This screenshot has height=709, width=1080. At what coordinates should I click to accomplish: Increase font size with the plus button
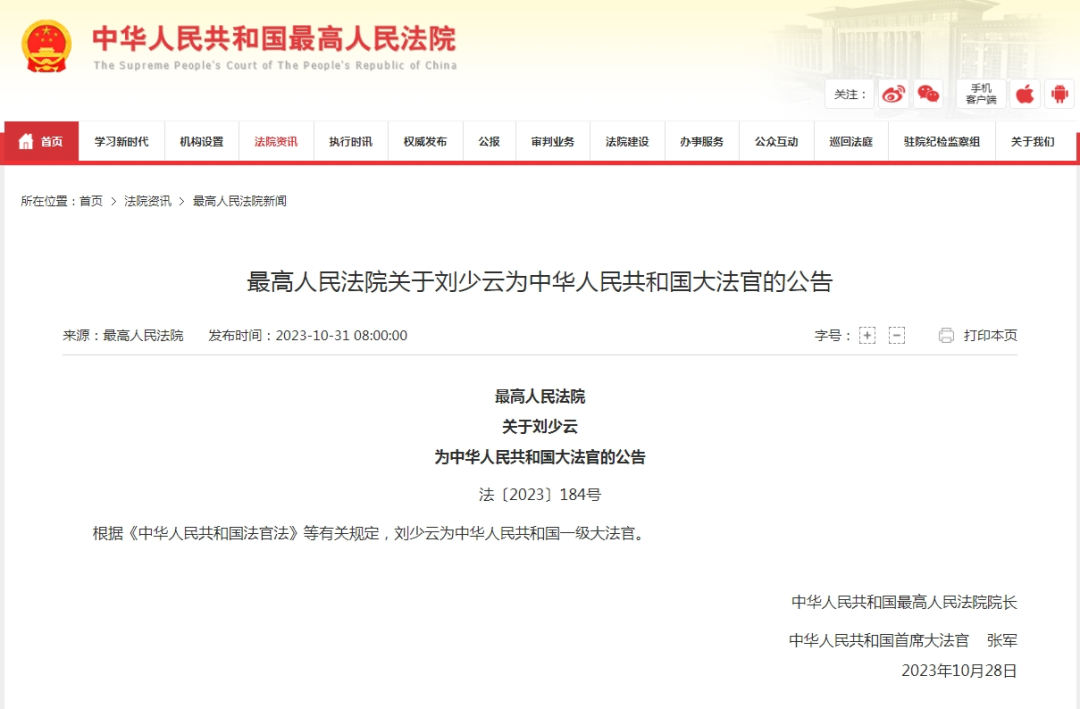tap(866, 335)
